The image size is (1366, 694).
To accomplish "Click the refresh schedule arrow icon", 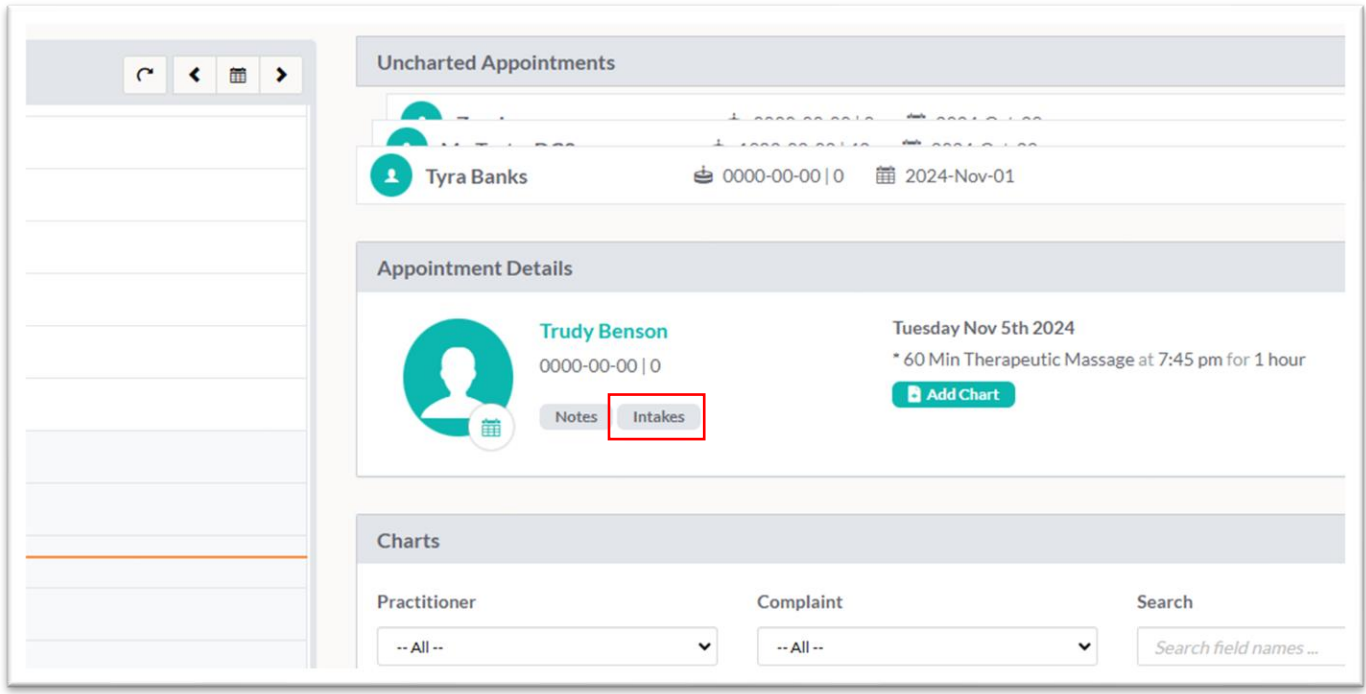I will coord(146,75).
